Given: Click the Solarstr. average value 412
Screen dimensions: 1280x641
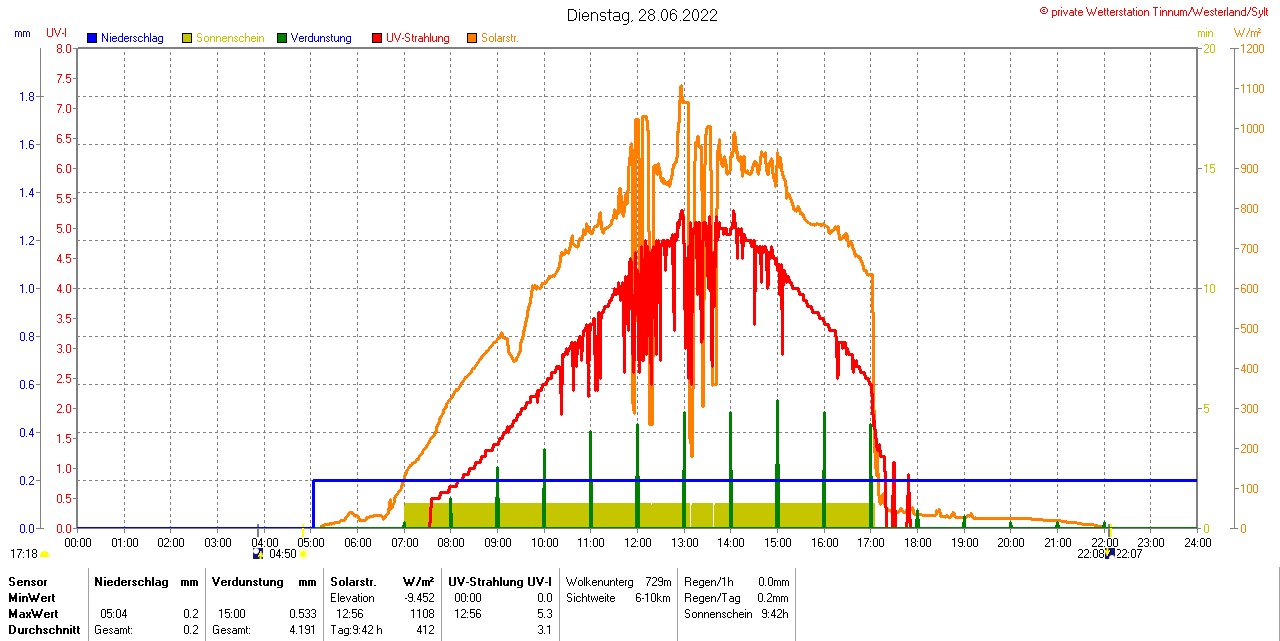Looking at the screenshot, I should click(425, 629).
